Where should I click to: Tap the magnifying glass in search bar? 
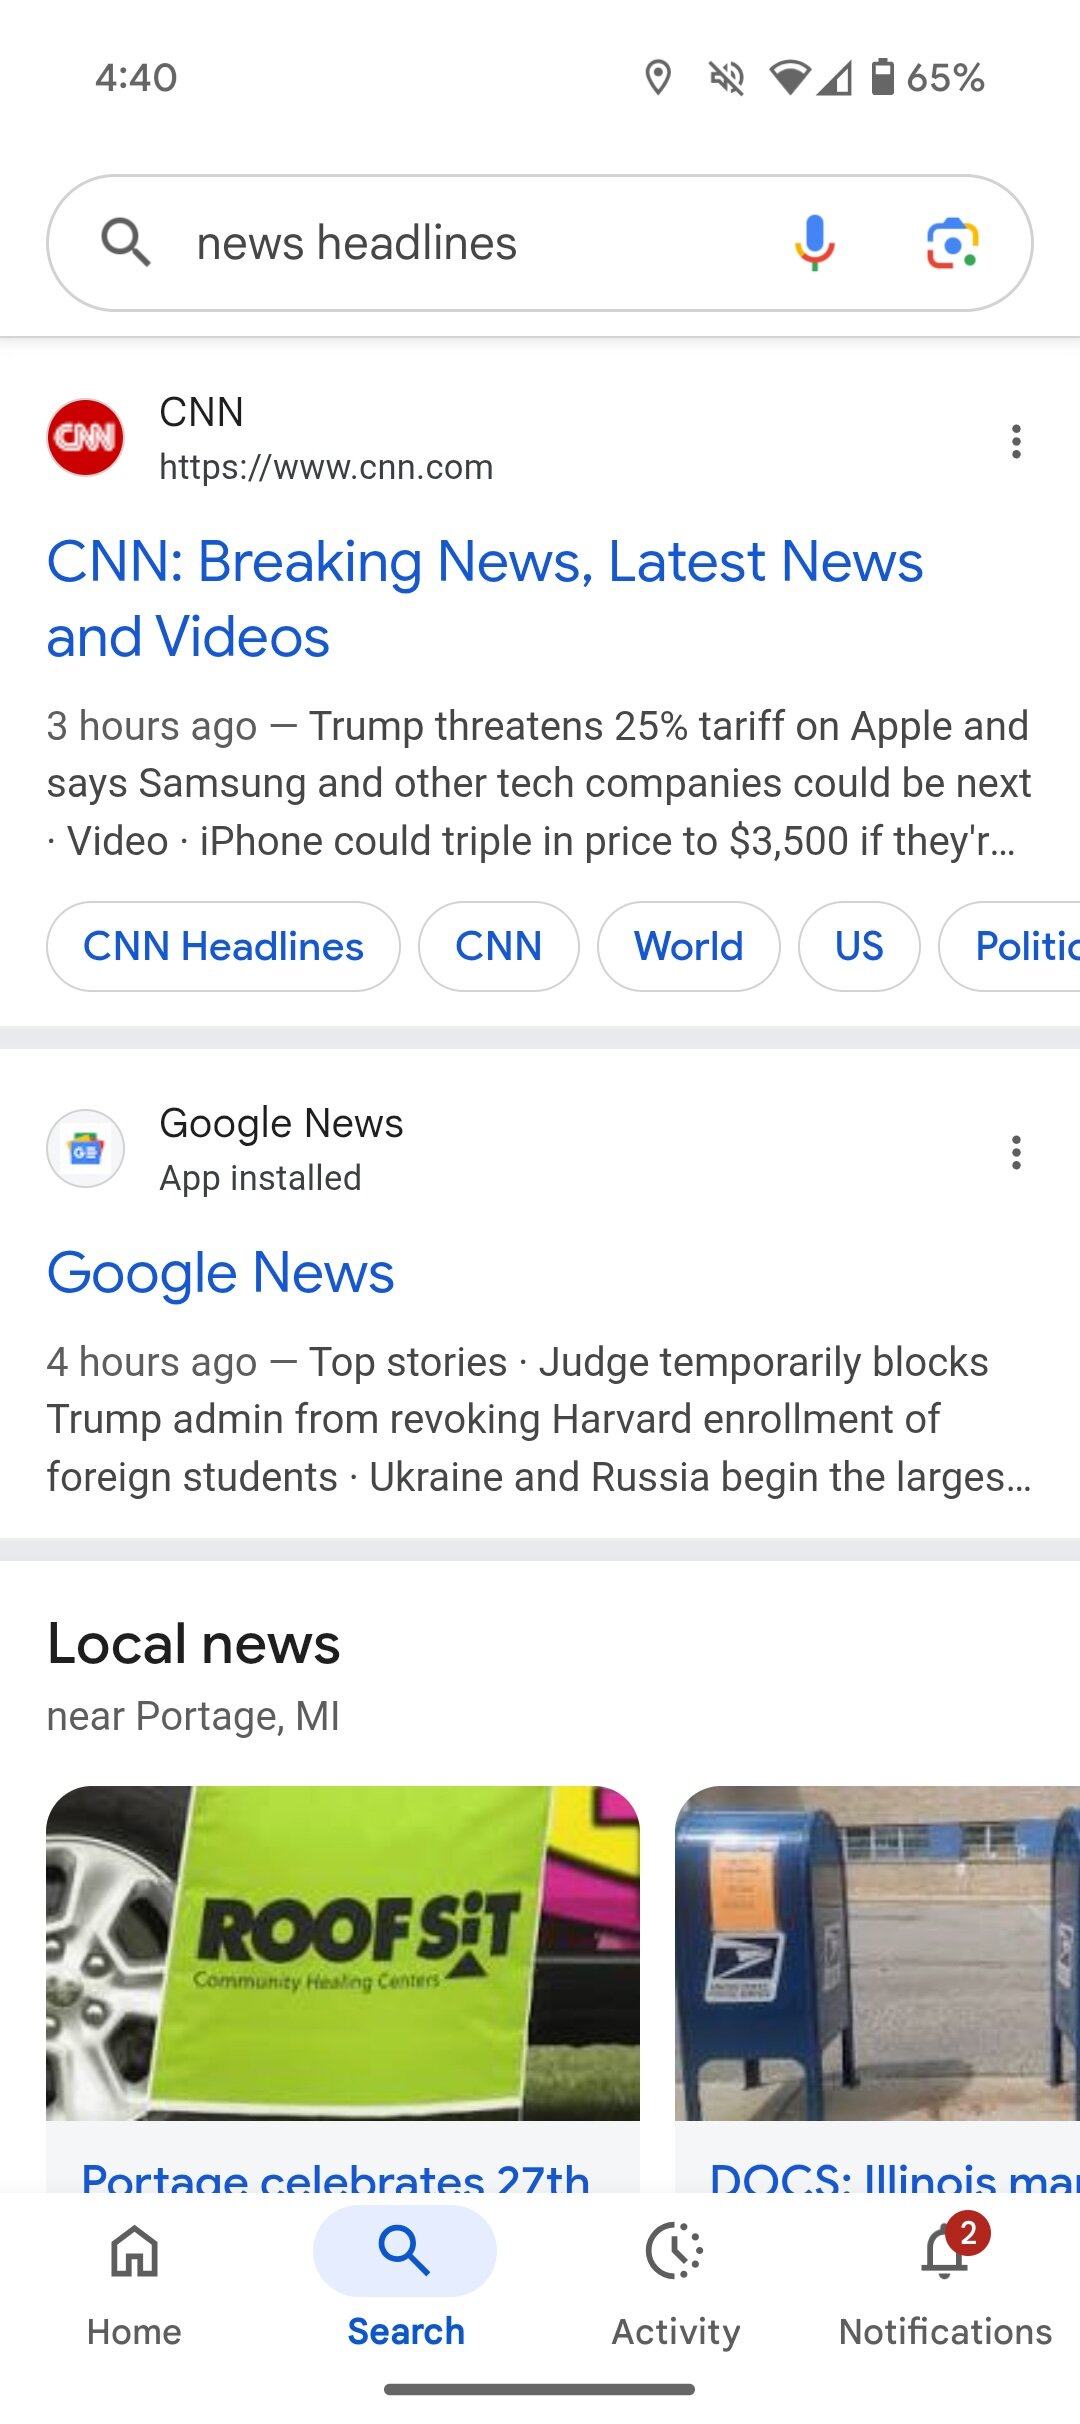(126, 243)
